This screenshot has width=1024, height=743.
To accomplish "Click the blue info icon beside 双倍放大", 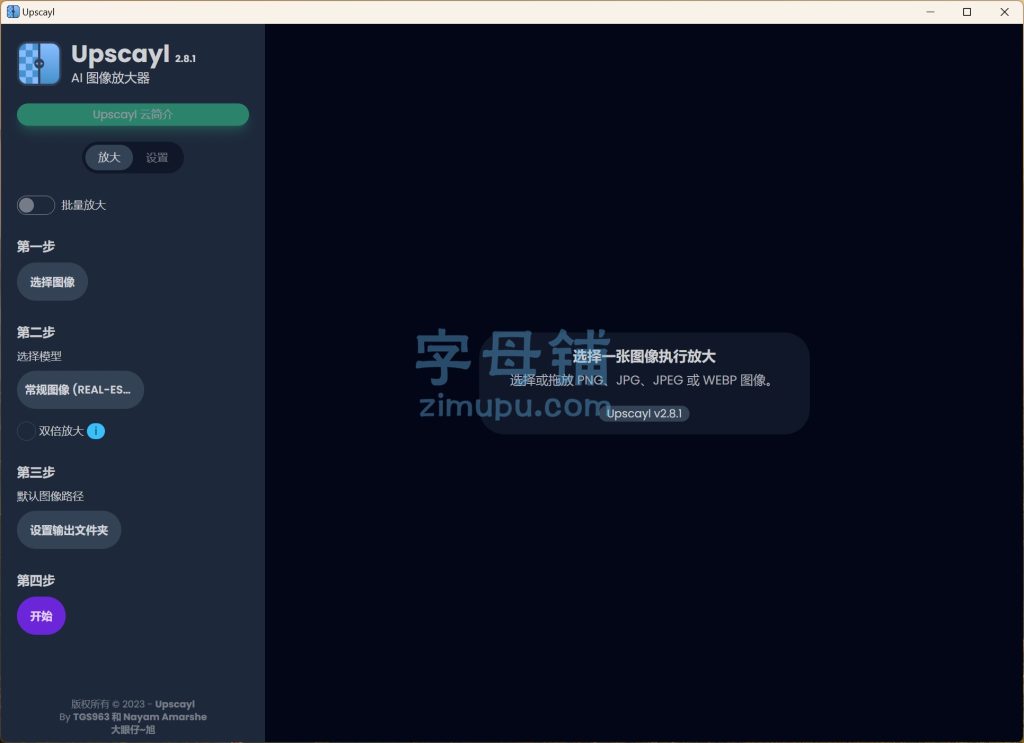I will click(96, 431).
